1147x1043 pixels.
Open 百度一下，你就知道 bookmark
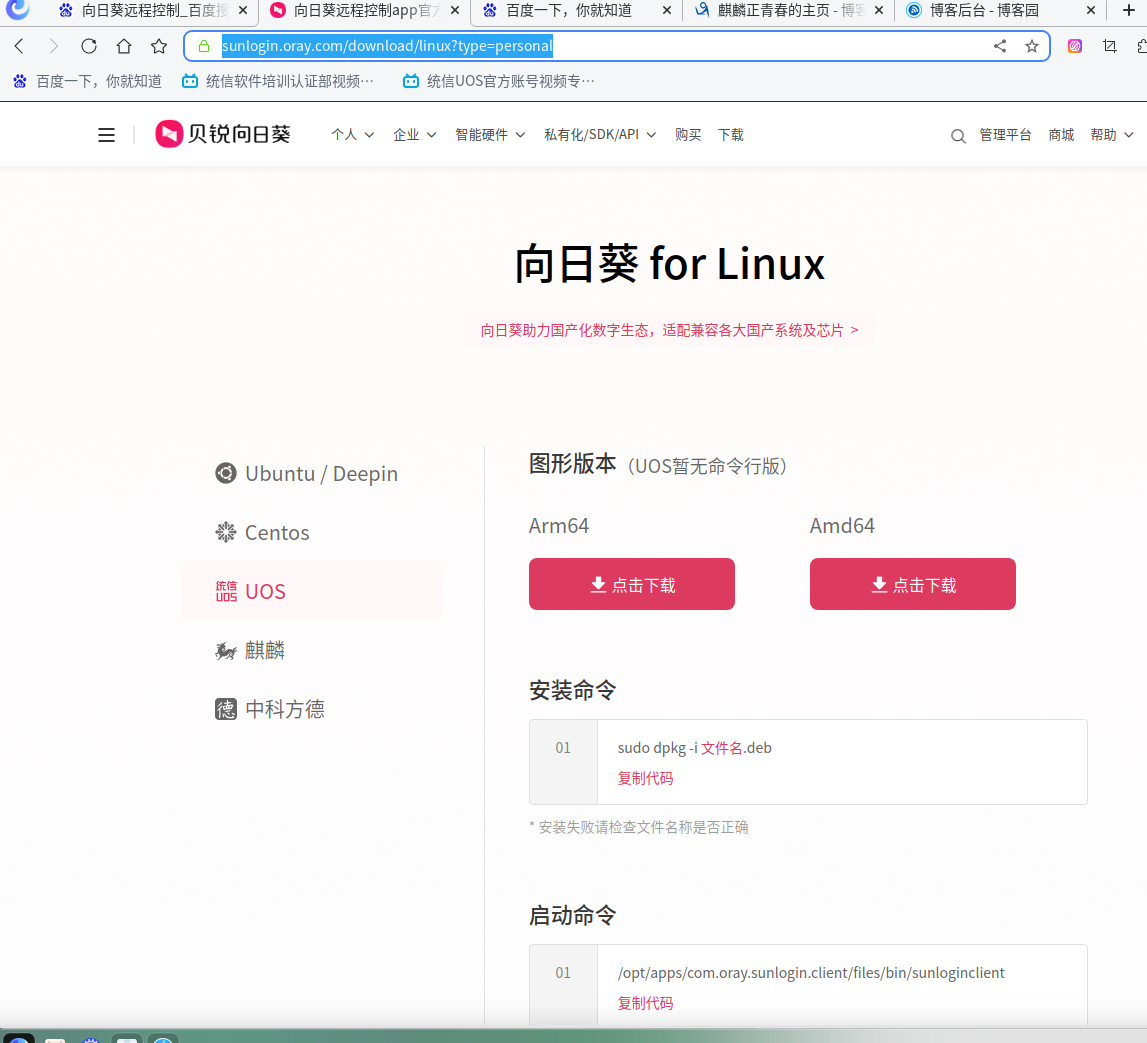pos(87,81)
